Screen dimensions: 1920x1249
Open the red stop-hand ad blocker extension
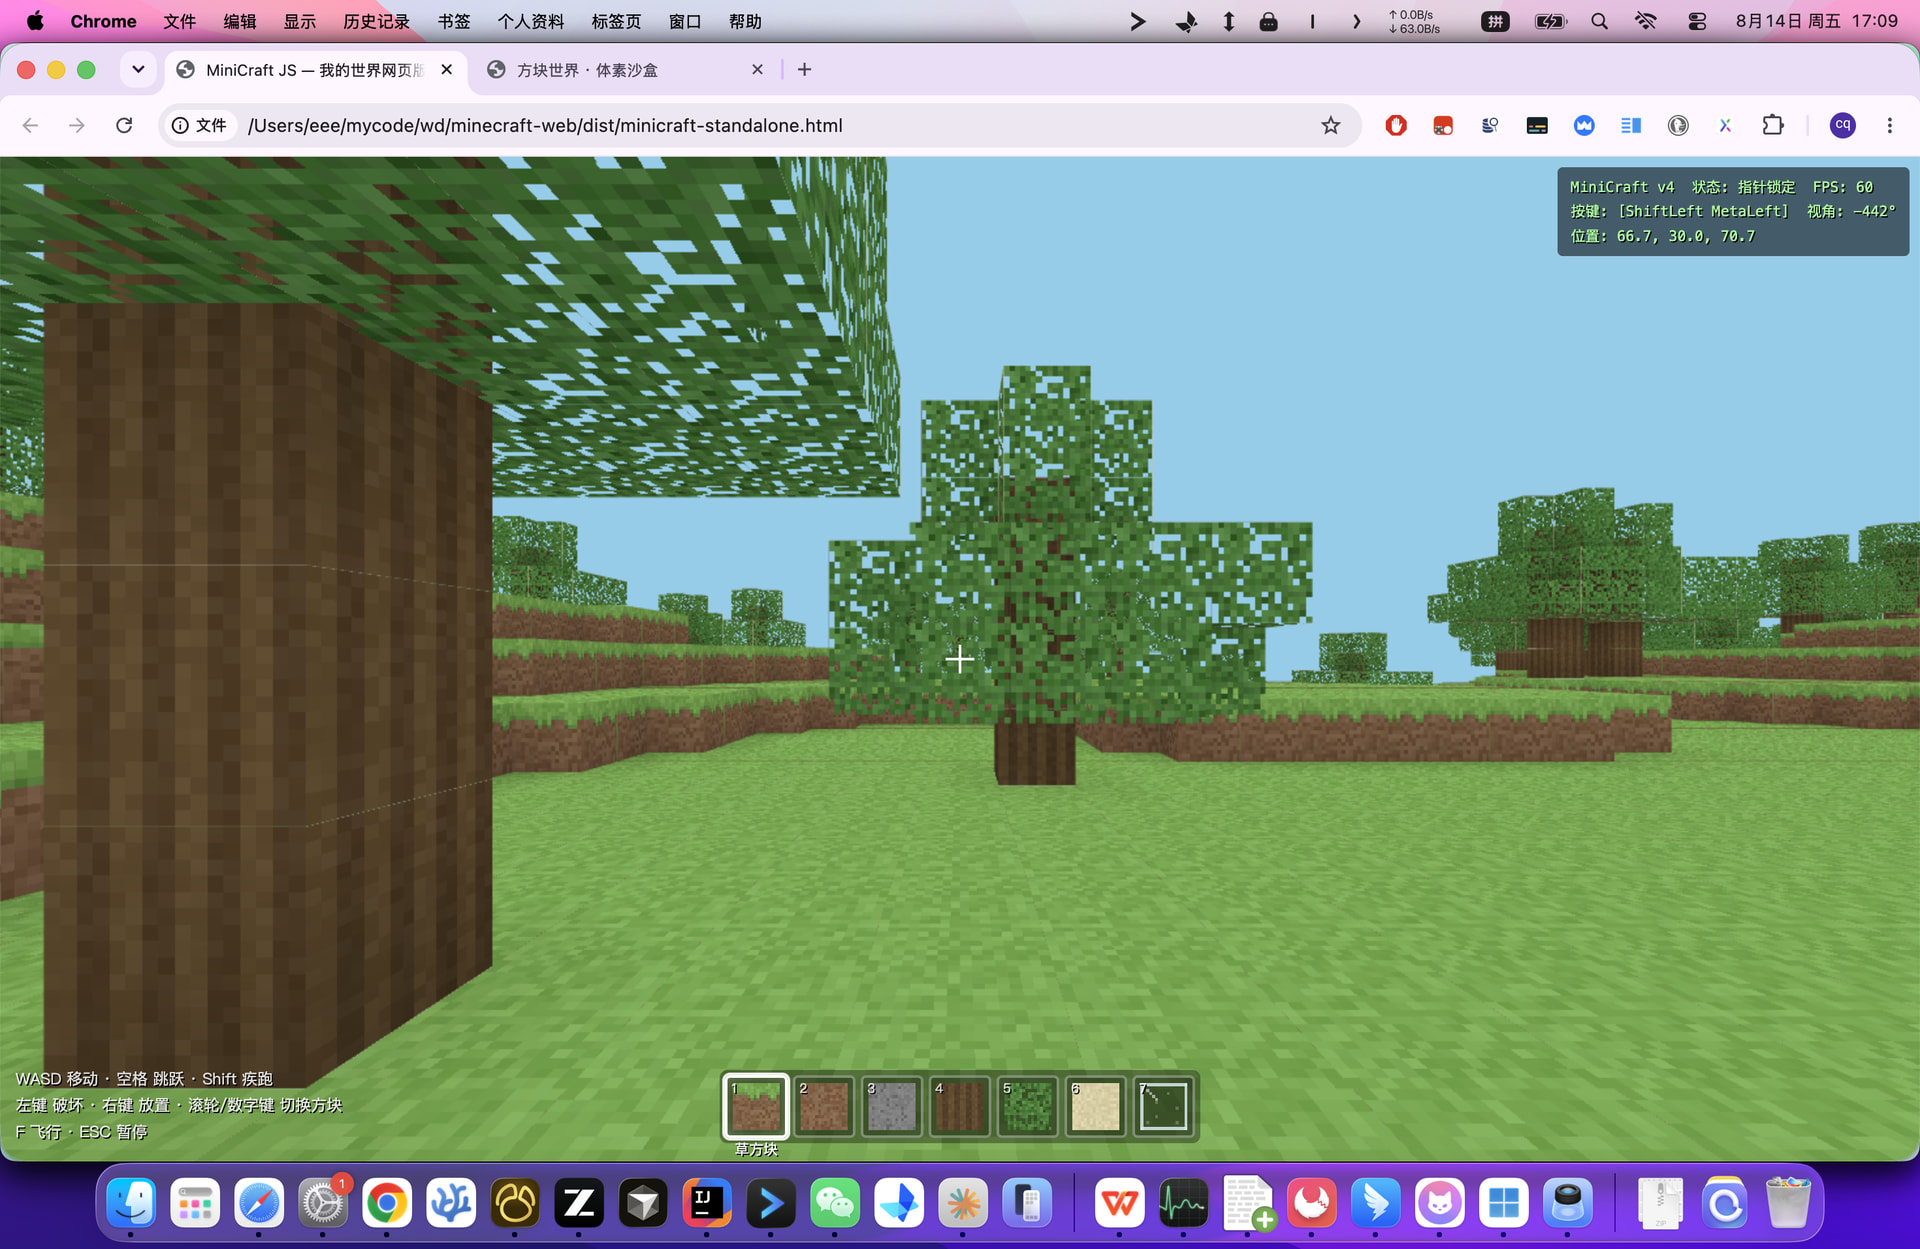pos(1396,125)
